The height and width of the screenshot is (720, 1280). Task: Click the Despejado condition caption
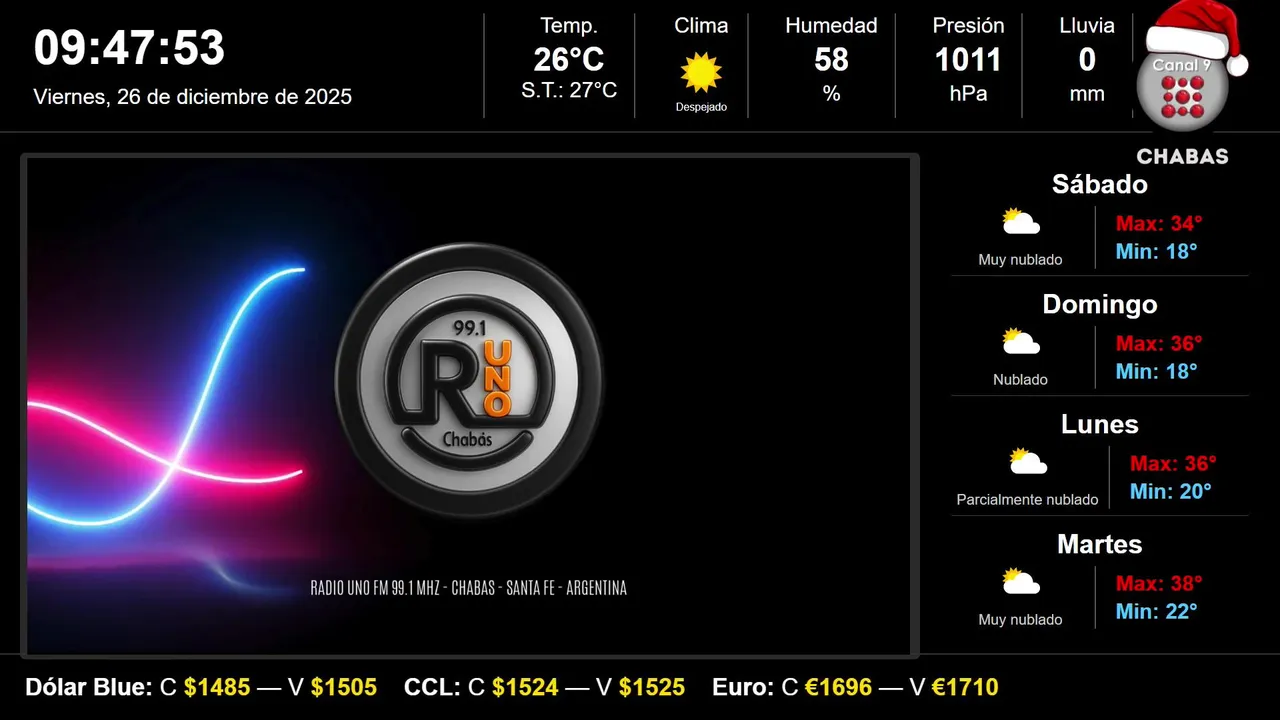(701, 107)
